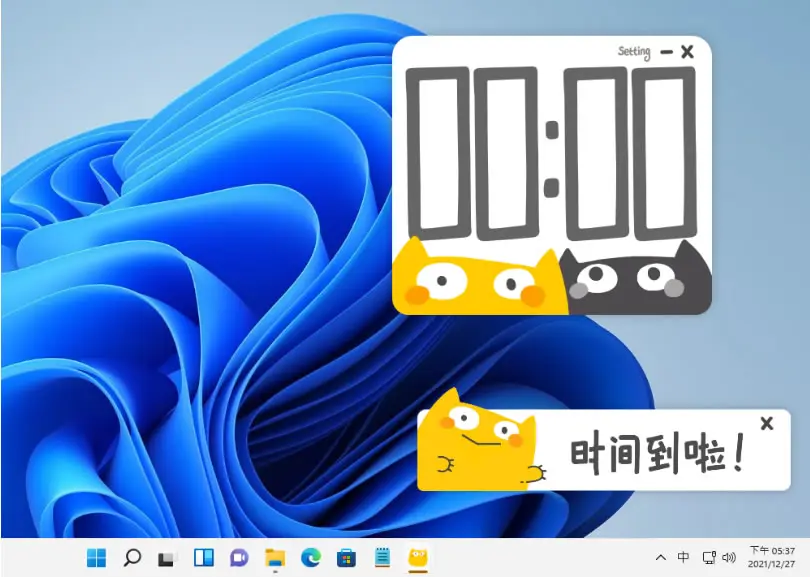The width and height of the screenshot is (810, 577).
Task: Open taskbar Search magnifier
Action: (132, 557)
